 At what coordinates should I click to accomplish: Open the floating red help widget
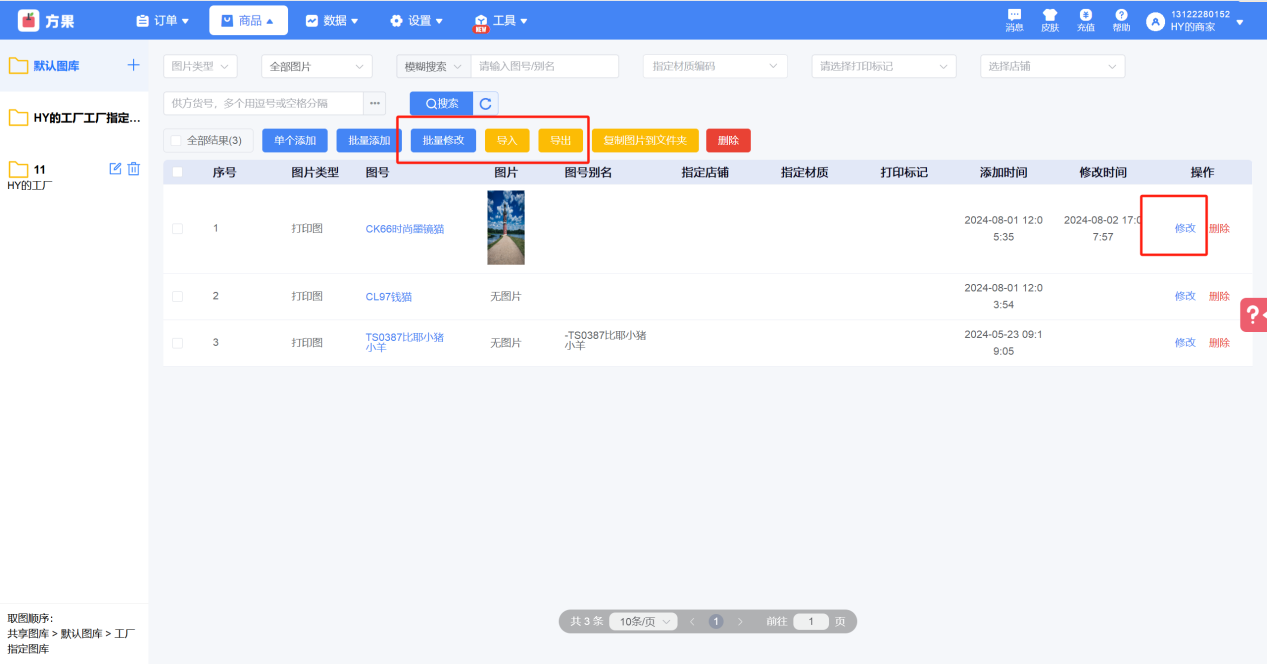(1254, 314)
